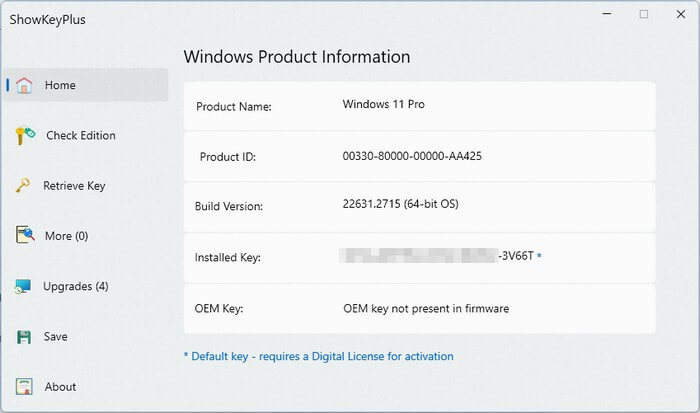The height and width of the screenshot is (413, 700).
Task: Click the blurred Installed Key value
Action: [x=418, y=257]
